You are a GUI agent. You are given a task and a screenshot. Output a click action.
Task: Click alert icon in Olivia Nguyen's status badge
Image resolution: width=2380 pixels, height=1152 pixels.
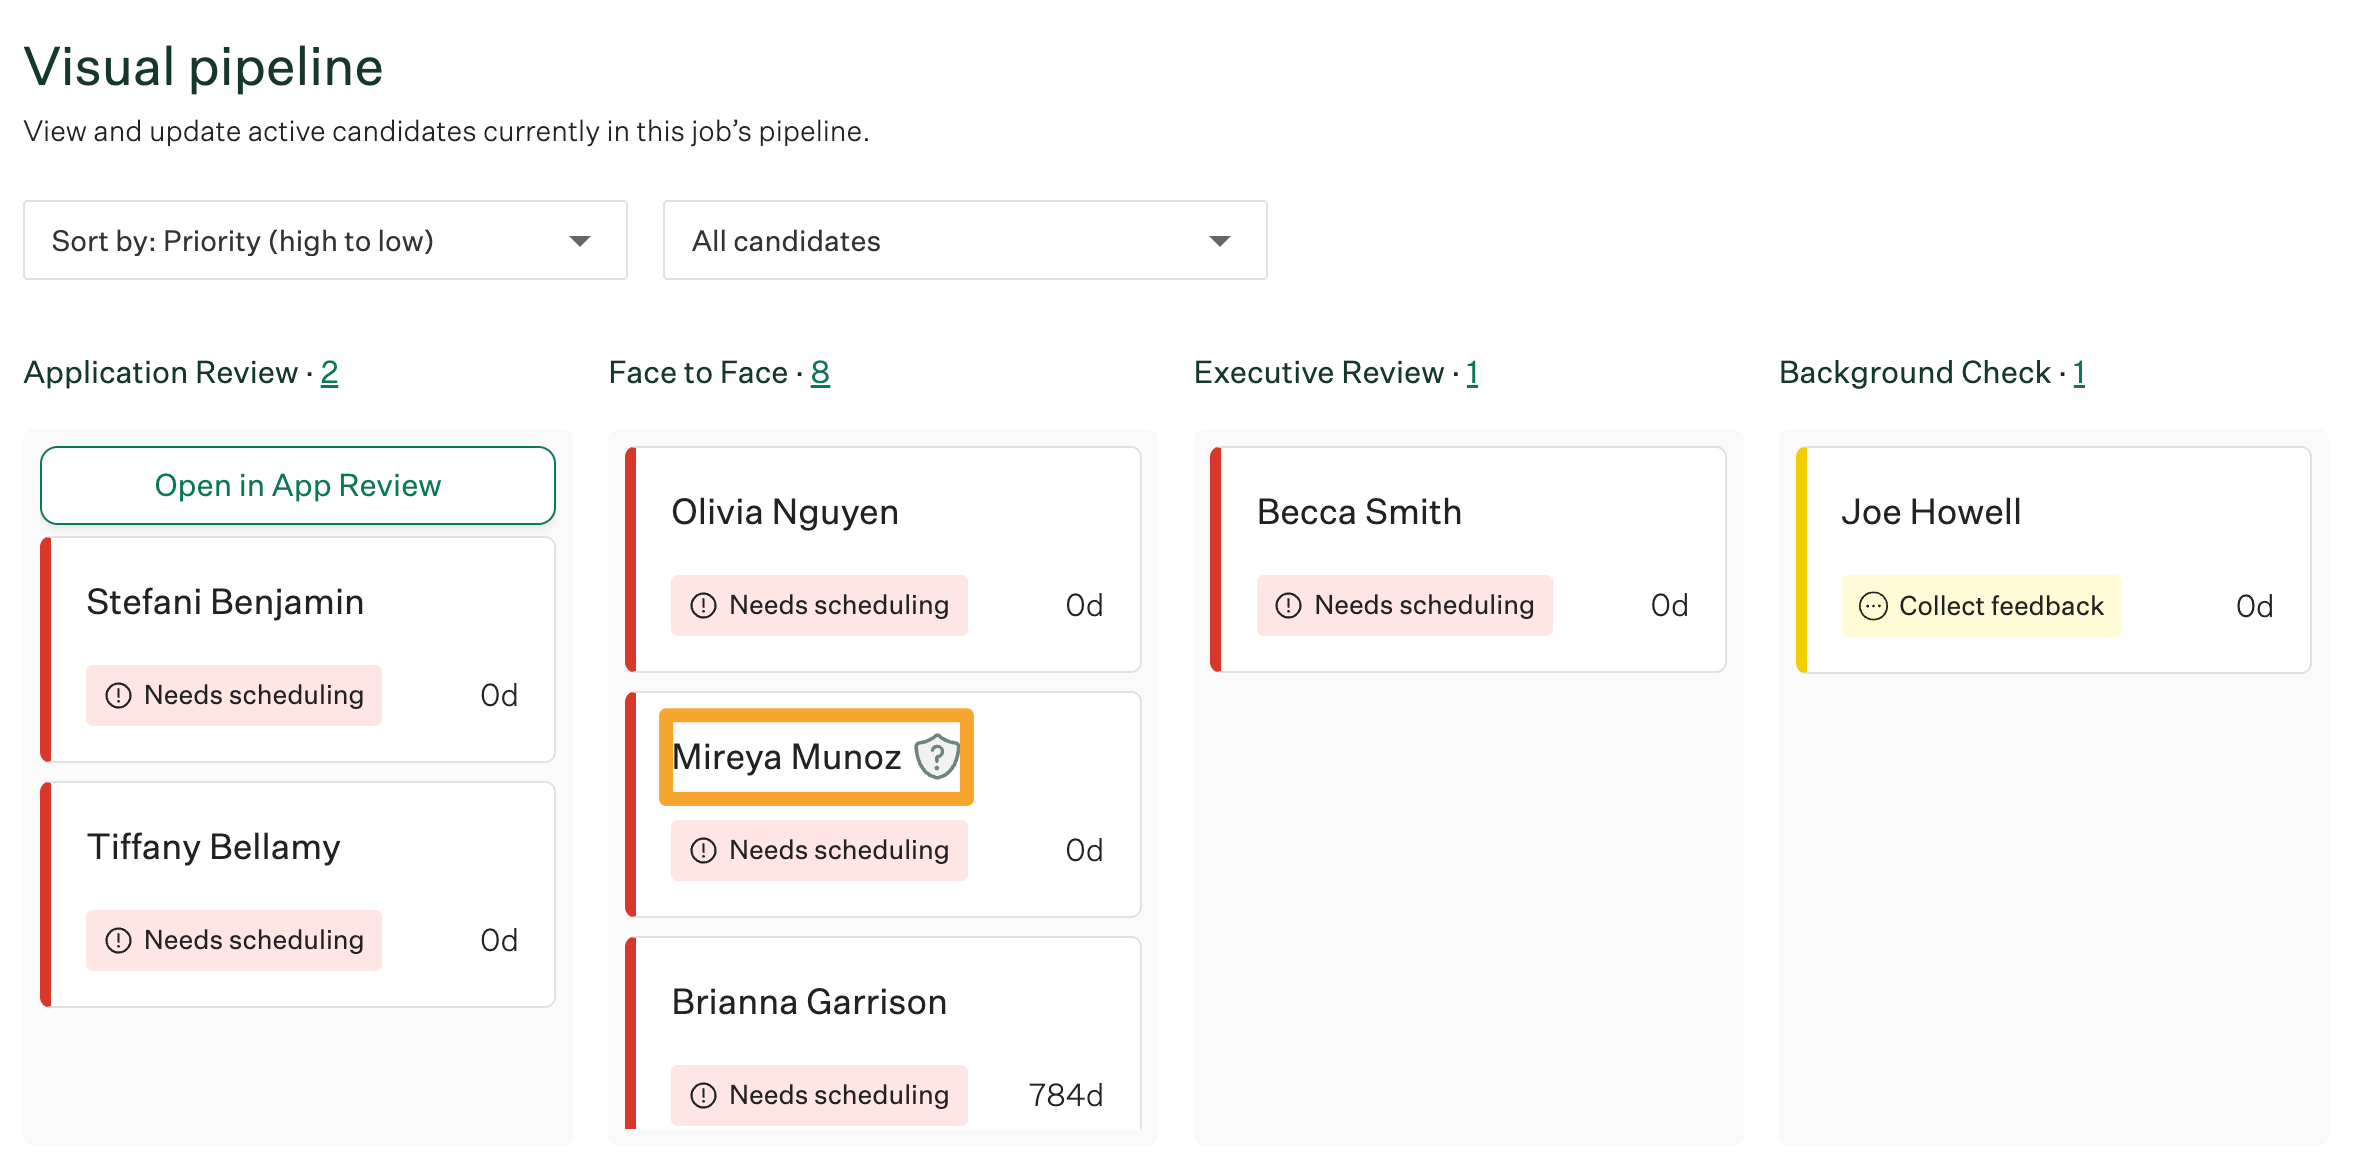(704, 606)
